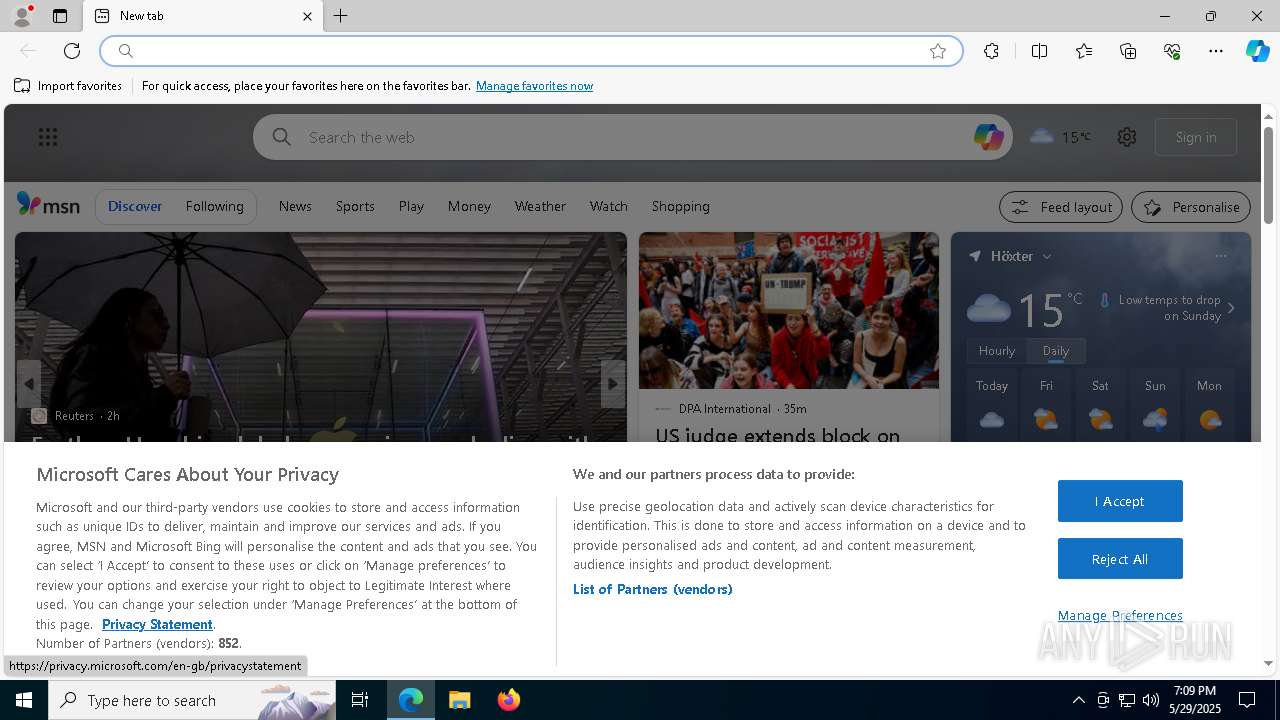Close the New tab tab

(x=307, y=16)
